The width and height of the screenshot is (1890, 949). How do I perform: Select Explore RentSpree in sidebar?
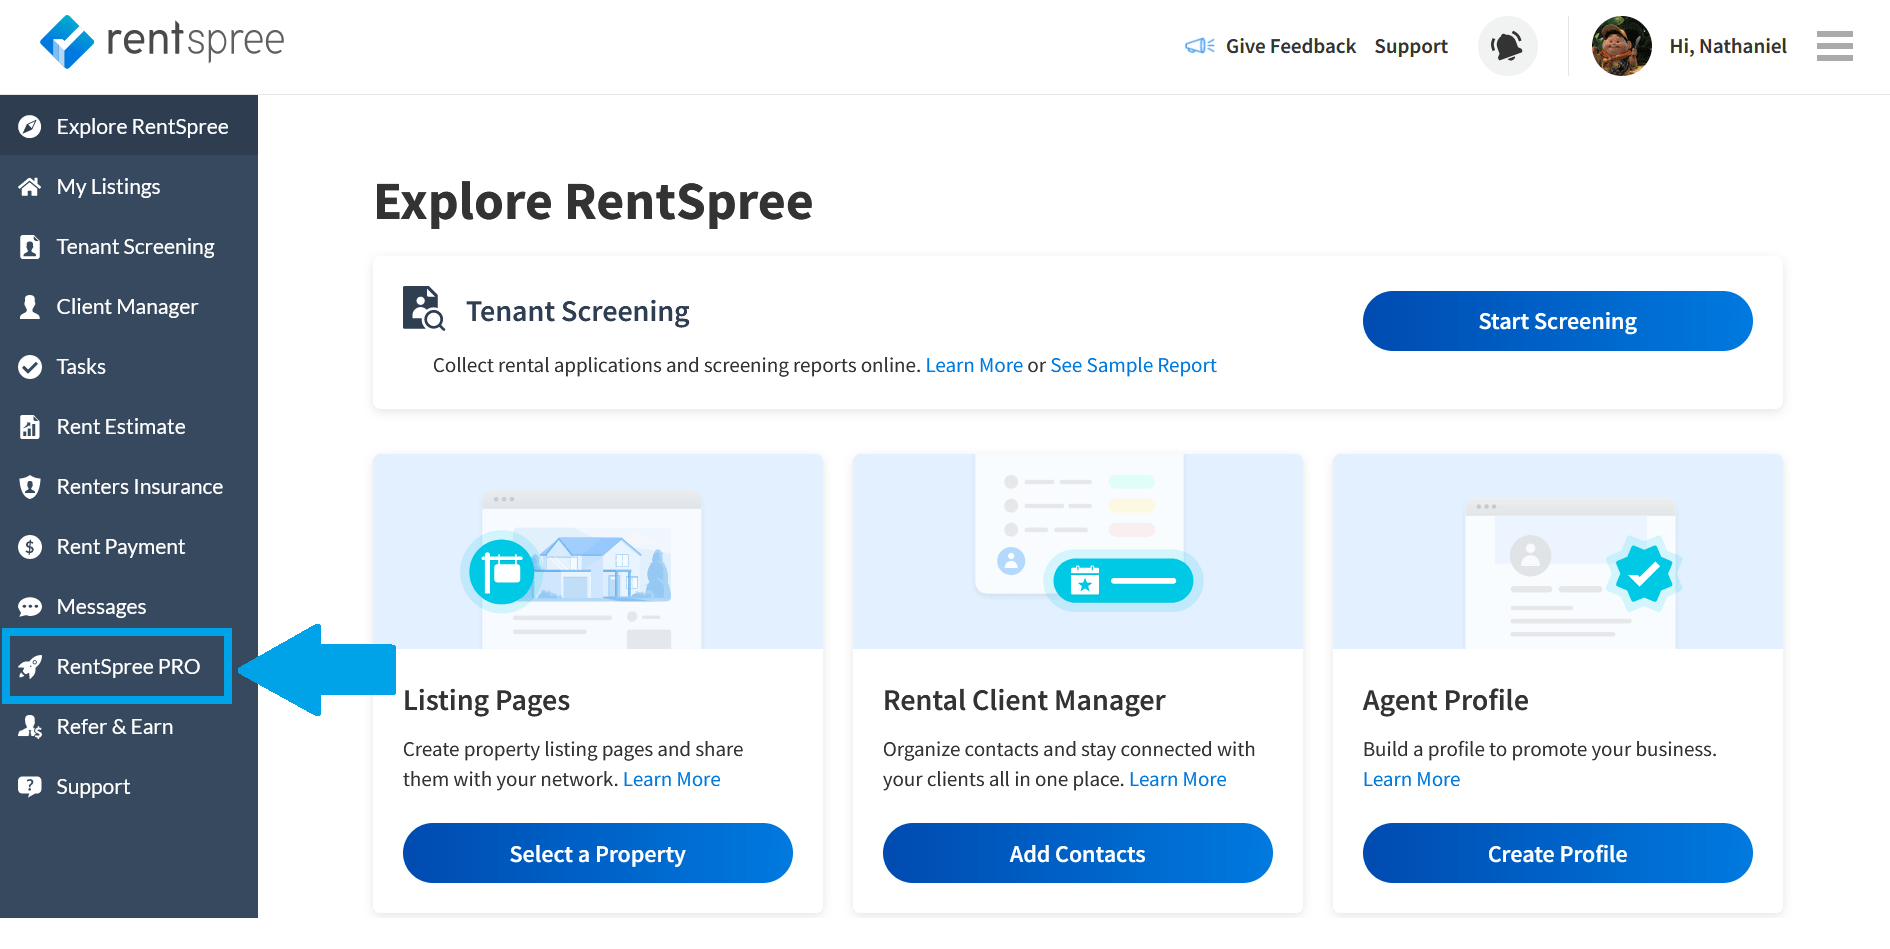pyautogui.click(x=143, y=126)
